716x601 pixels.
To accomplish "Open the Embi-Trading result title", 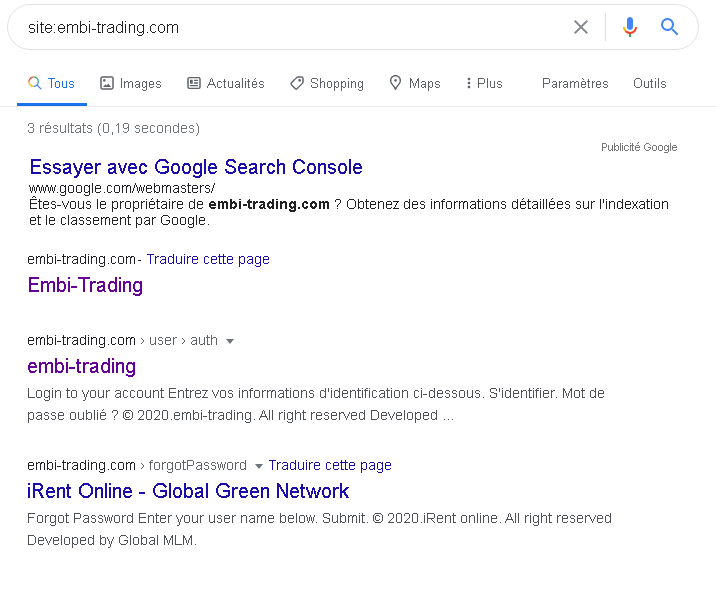I will 85,285.
